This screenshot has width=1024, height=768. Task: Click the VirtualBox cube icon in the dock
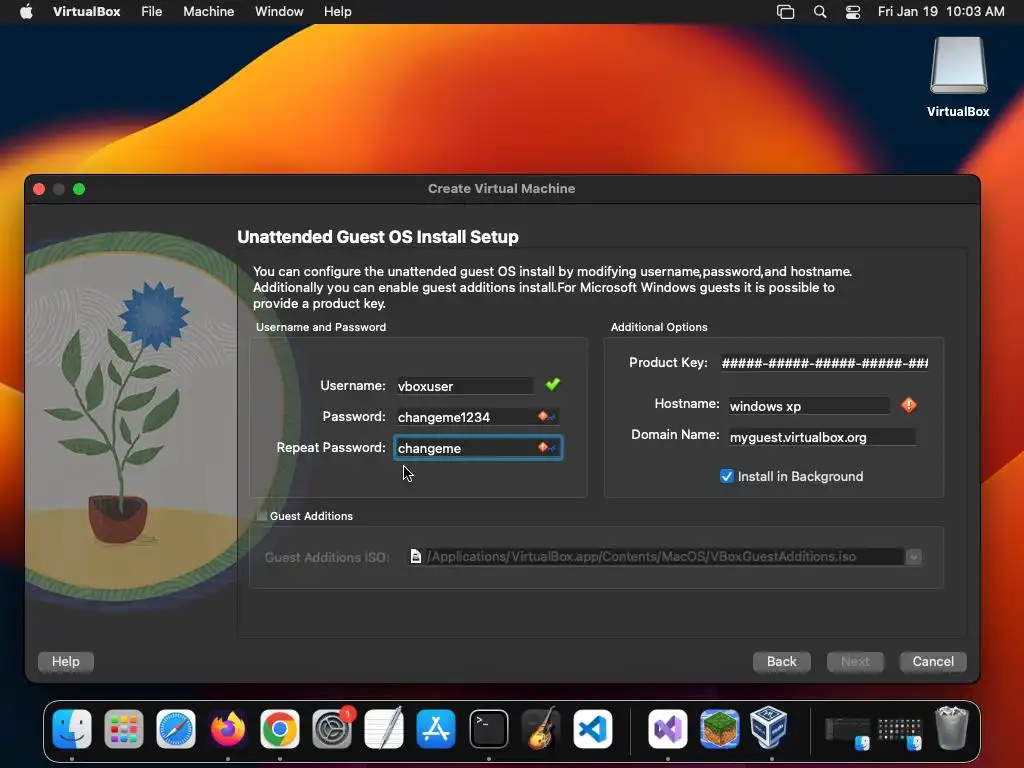pyautogui.click(x=771, y=729)
